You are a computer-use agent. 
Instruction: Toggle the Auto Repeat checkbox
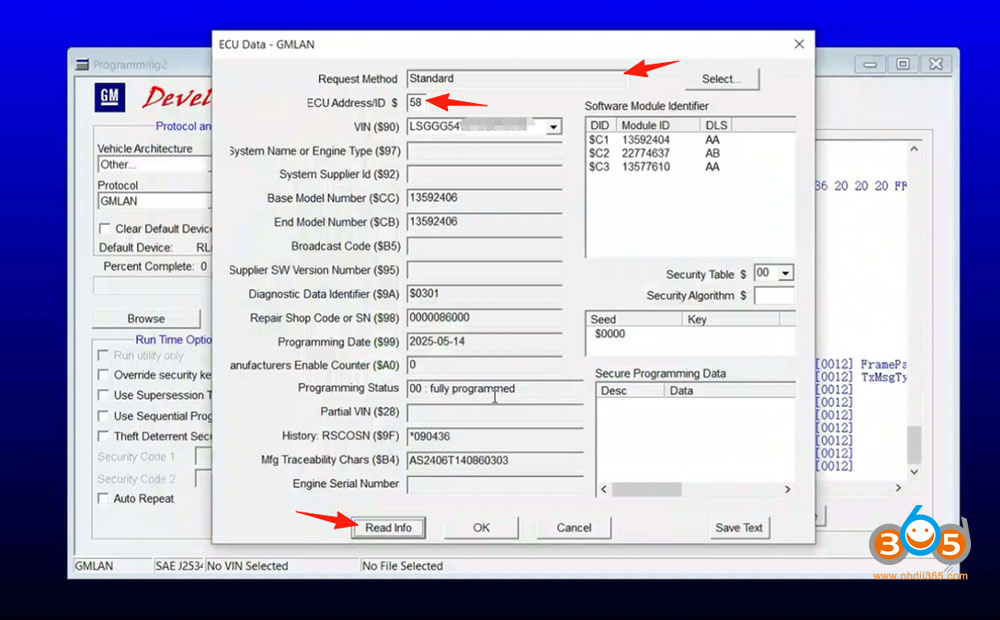click(103, 498)
